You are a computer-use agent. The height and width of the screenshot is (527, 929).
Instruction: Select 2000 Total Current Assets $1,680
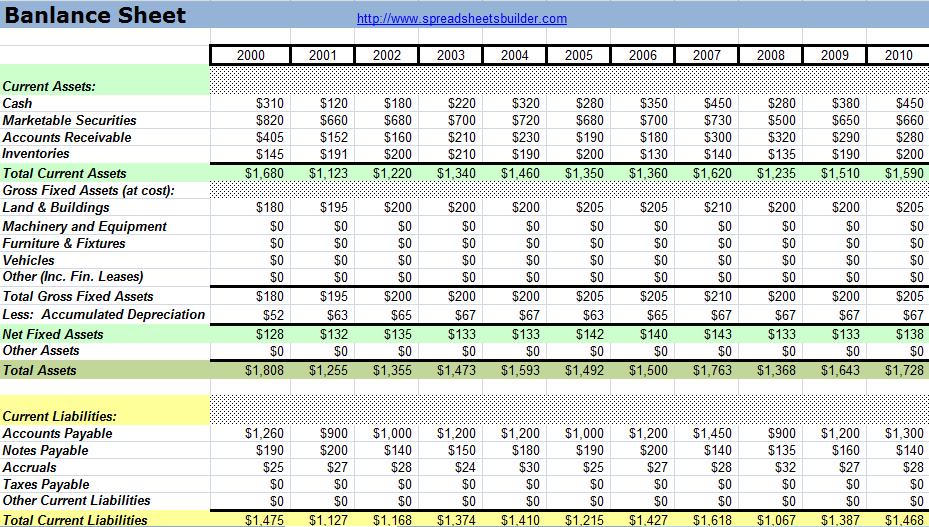pyautogui.click(x=264, y=174)
